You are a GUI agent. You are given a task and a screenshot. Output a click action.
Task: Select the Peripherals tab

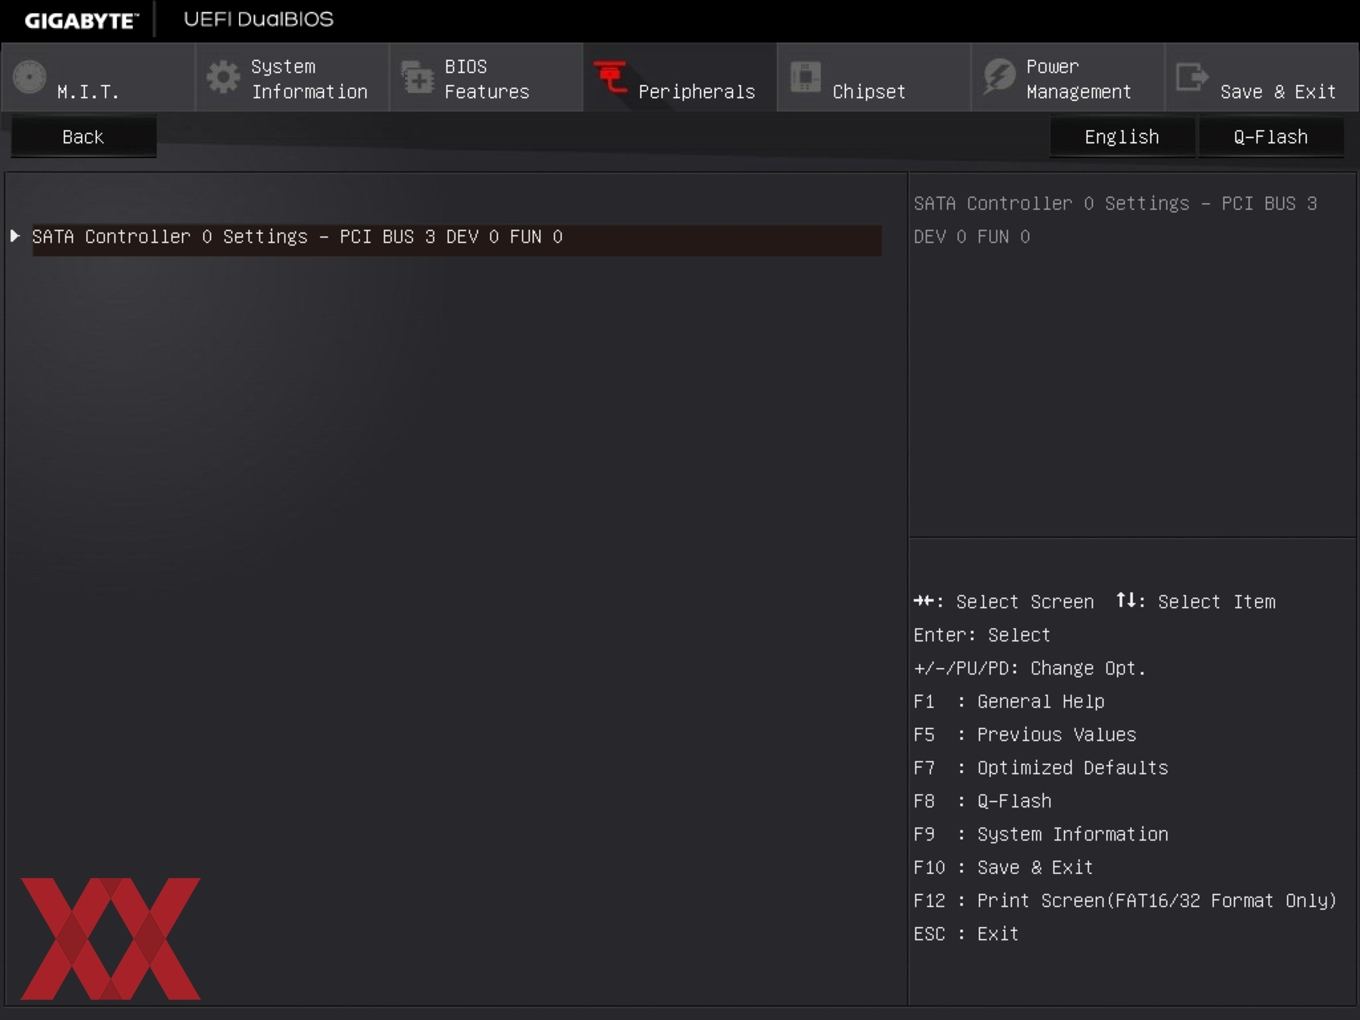(x=680, y=77)
